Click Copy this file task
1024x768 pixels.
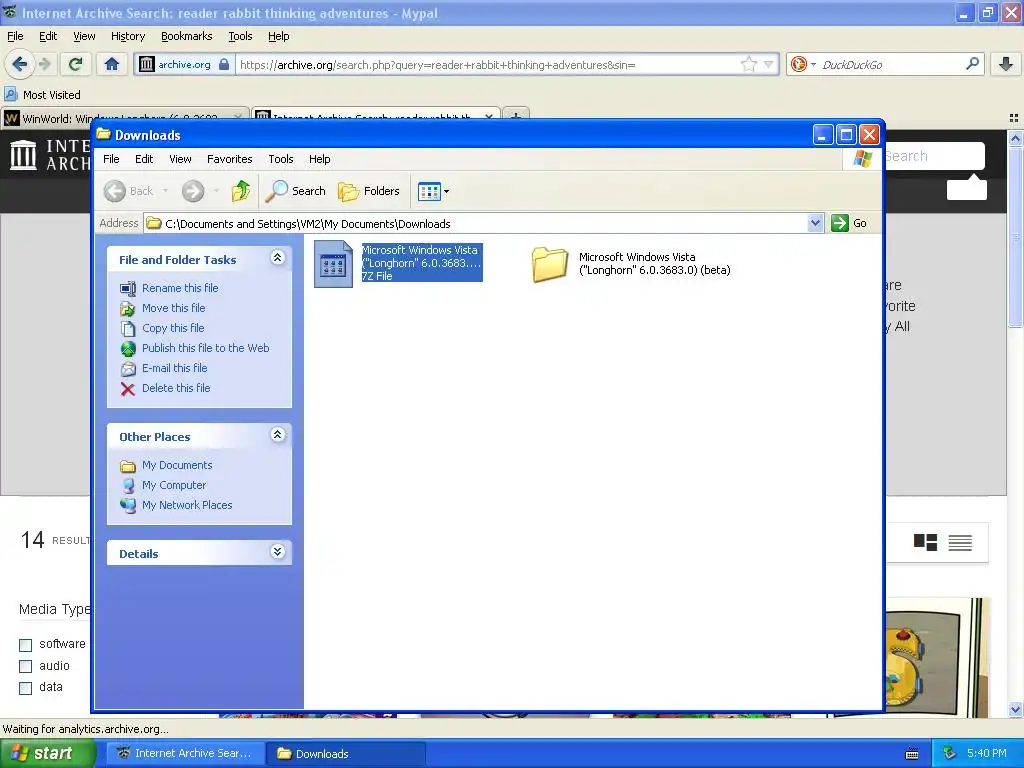[173, 328]
